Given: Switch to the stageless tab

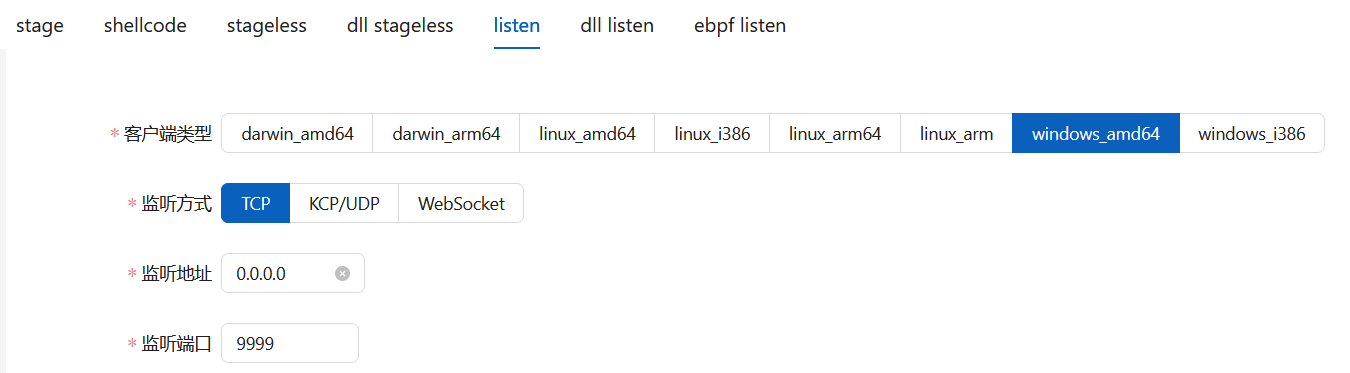Looking at the screenshot, I should pos(267,25).
